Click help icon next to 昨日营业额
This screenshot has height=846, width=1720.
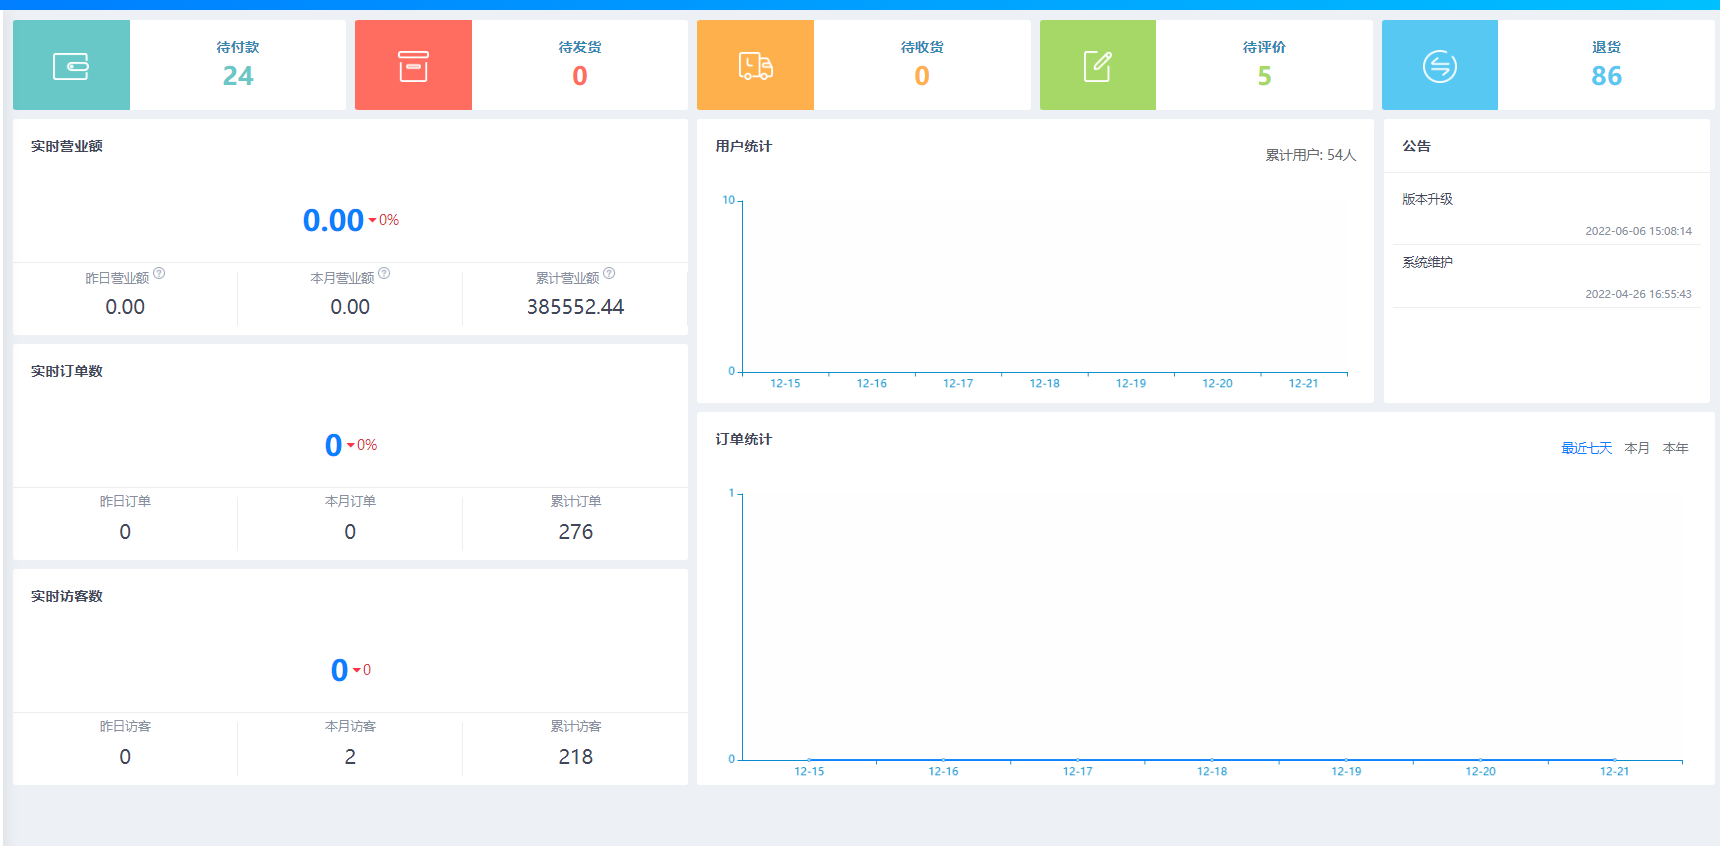[x=159, y=273]
